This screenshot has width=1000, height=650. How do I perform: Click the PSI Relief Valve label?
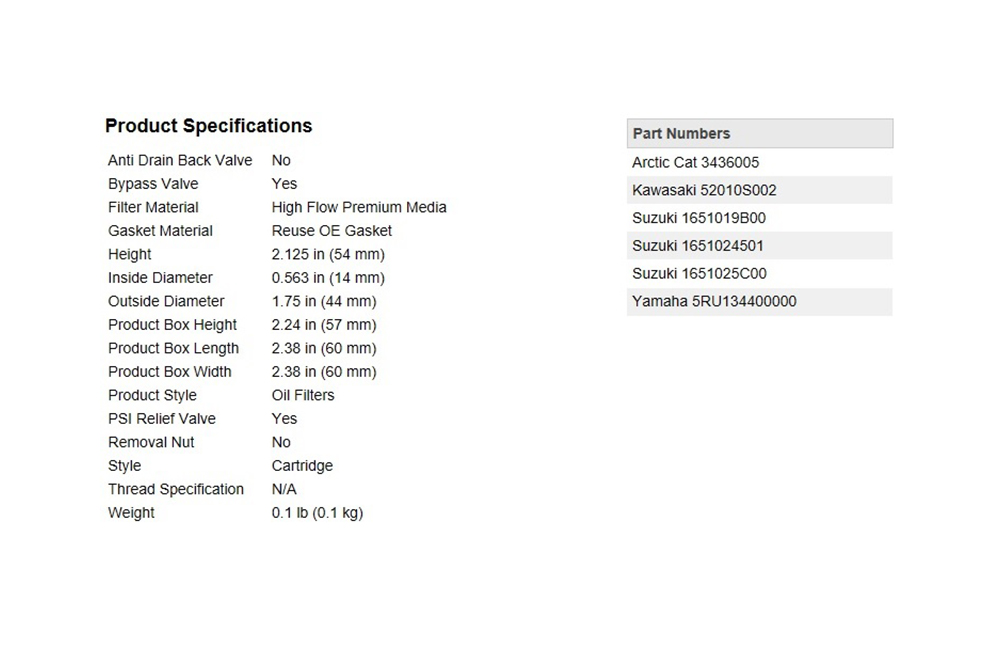coord(162,419)
